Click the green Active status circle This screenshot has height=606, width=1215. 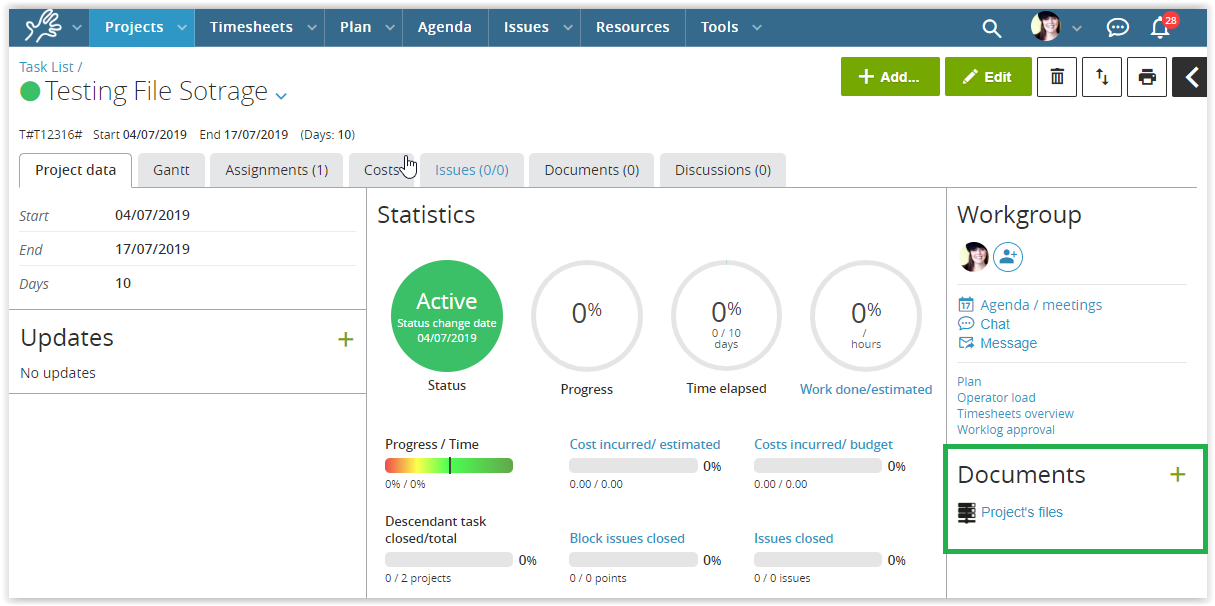[x=446, y=317]
